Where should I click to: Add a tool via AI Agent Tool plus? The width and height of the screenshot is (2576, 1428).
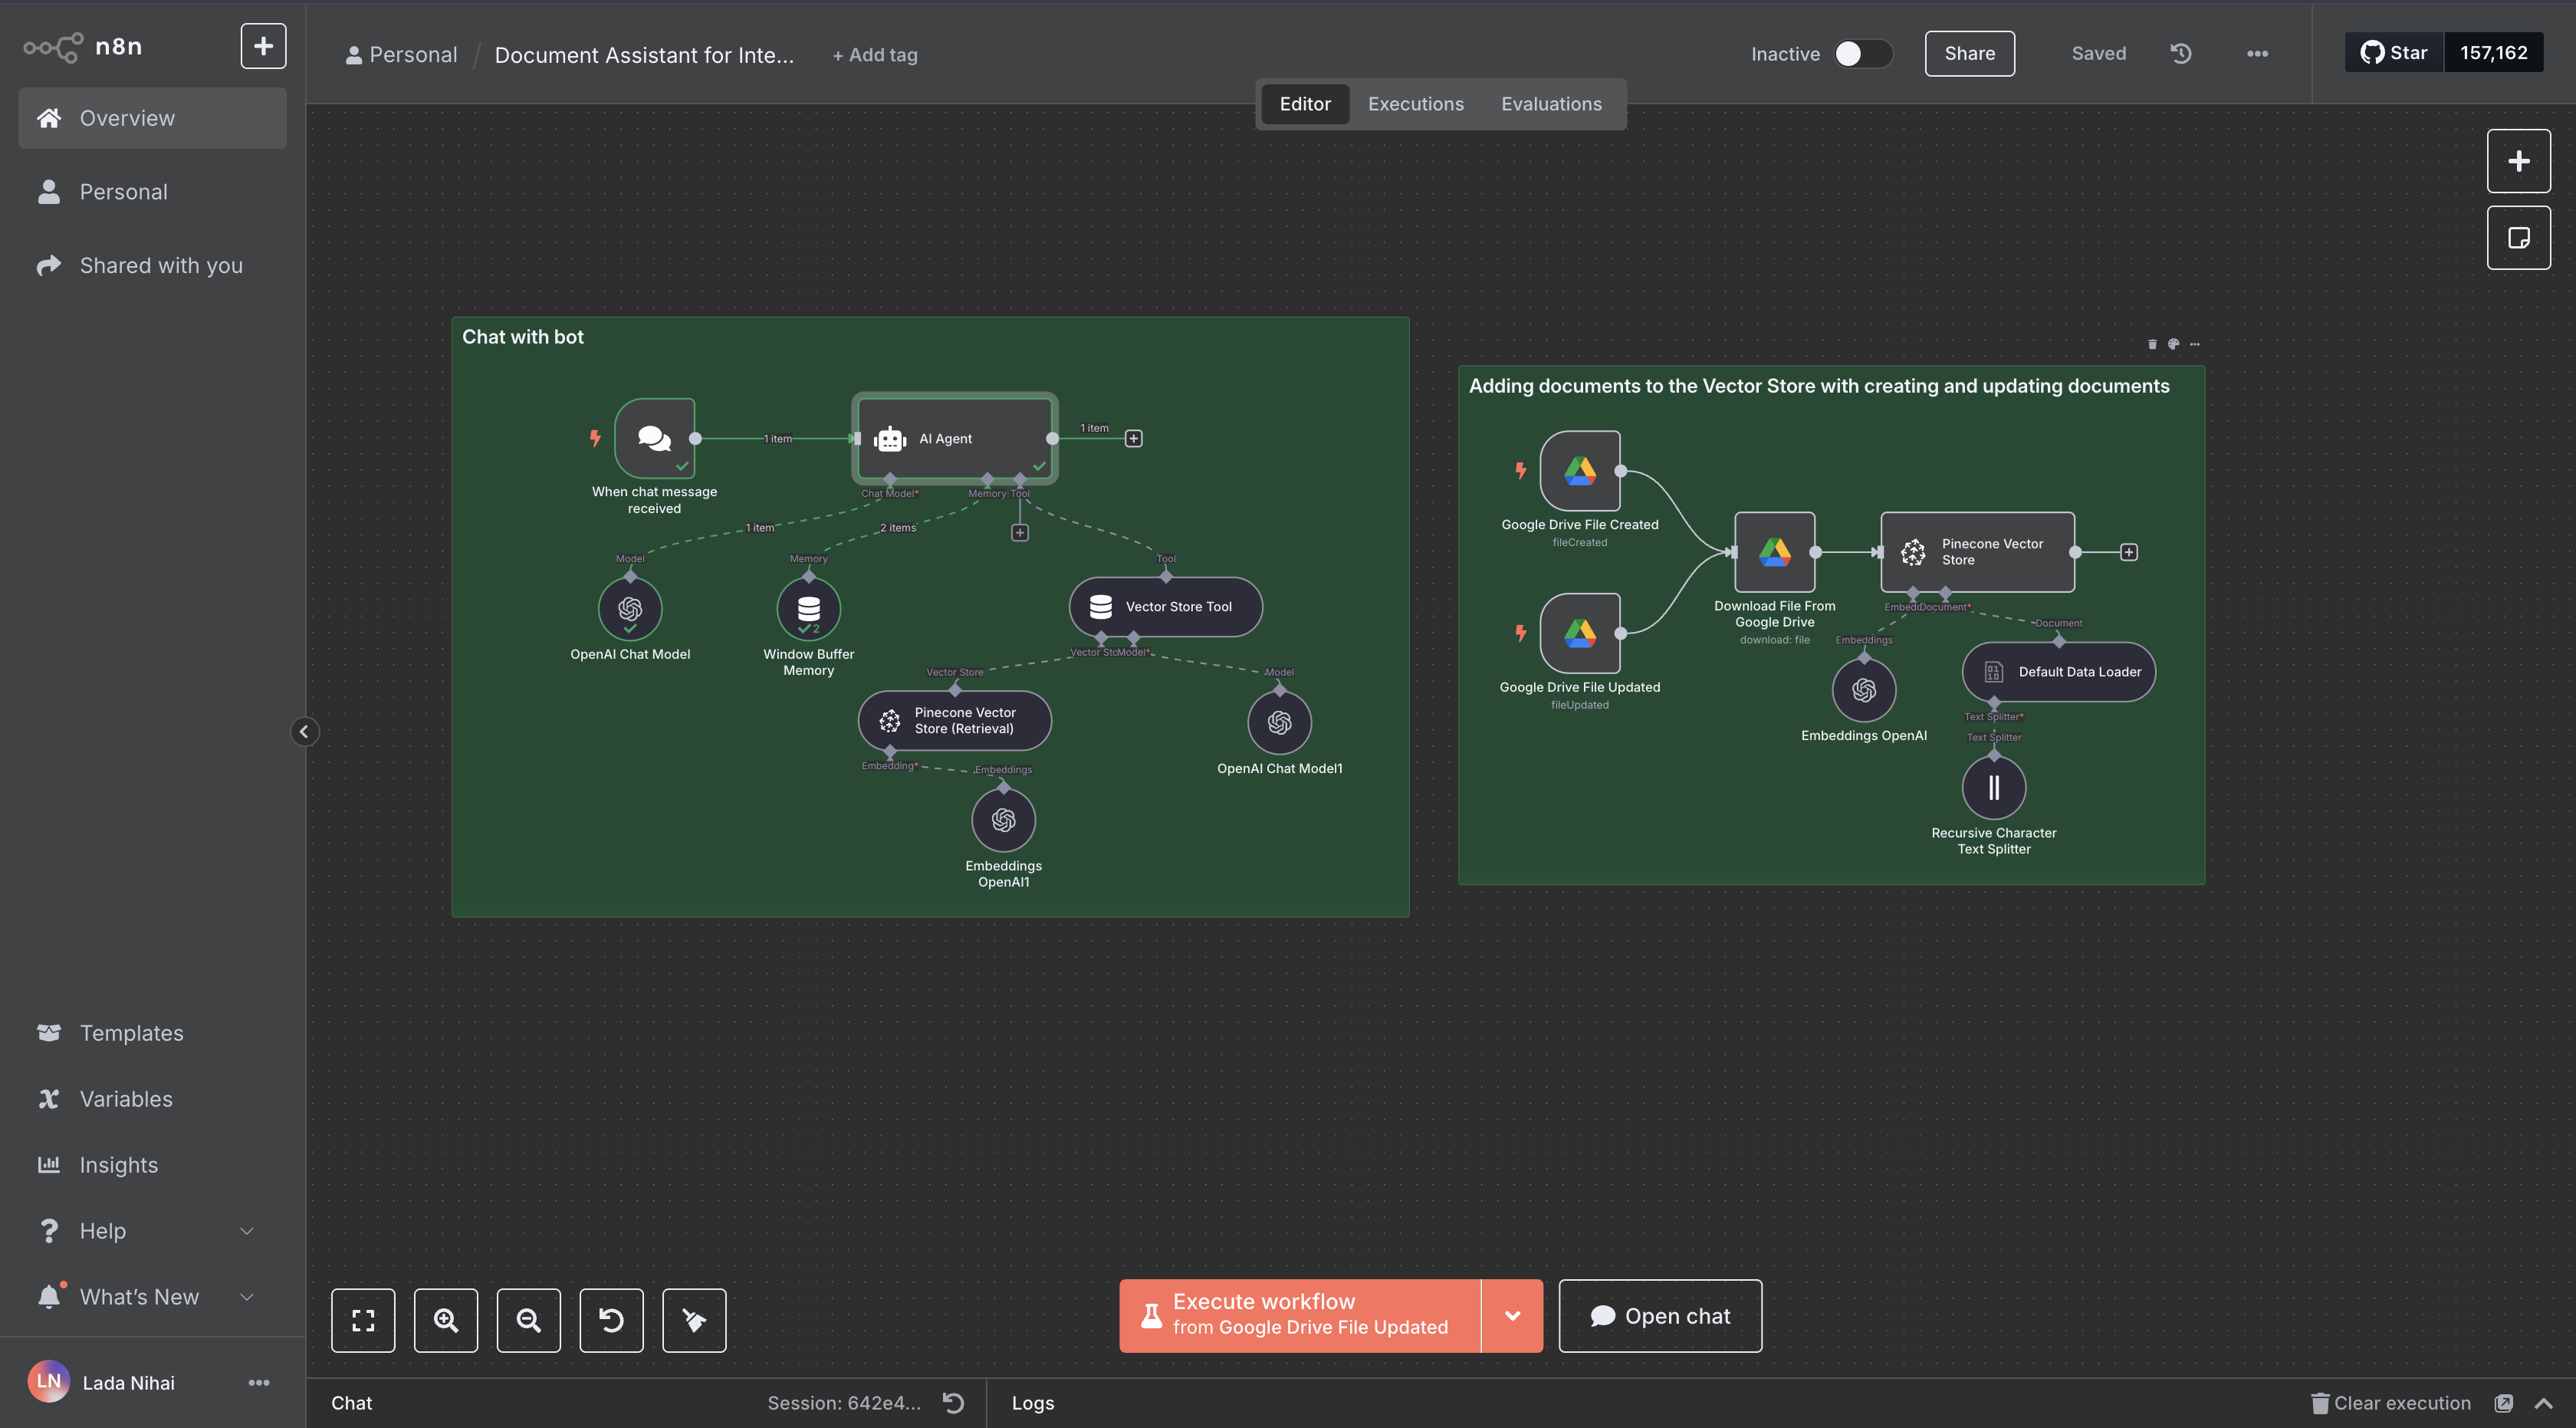pos(1020,533)
